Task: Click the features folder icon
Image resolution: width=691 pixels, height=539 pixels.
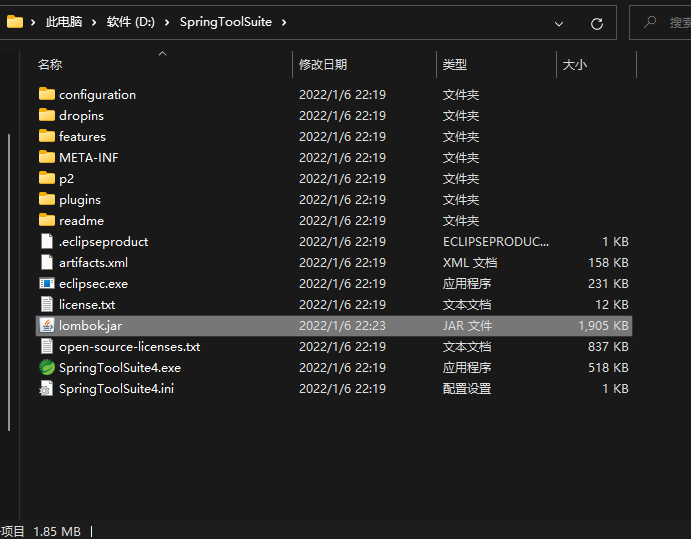Action: pyautogui.click(x=47, y=136)
